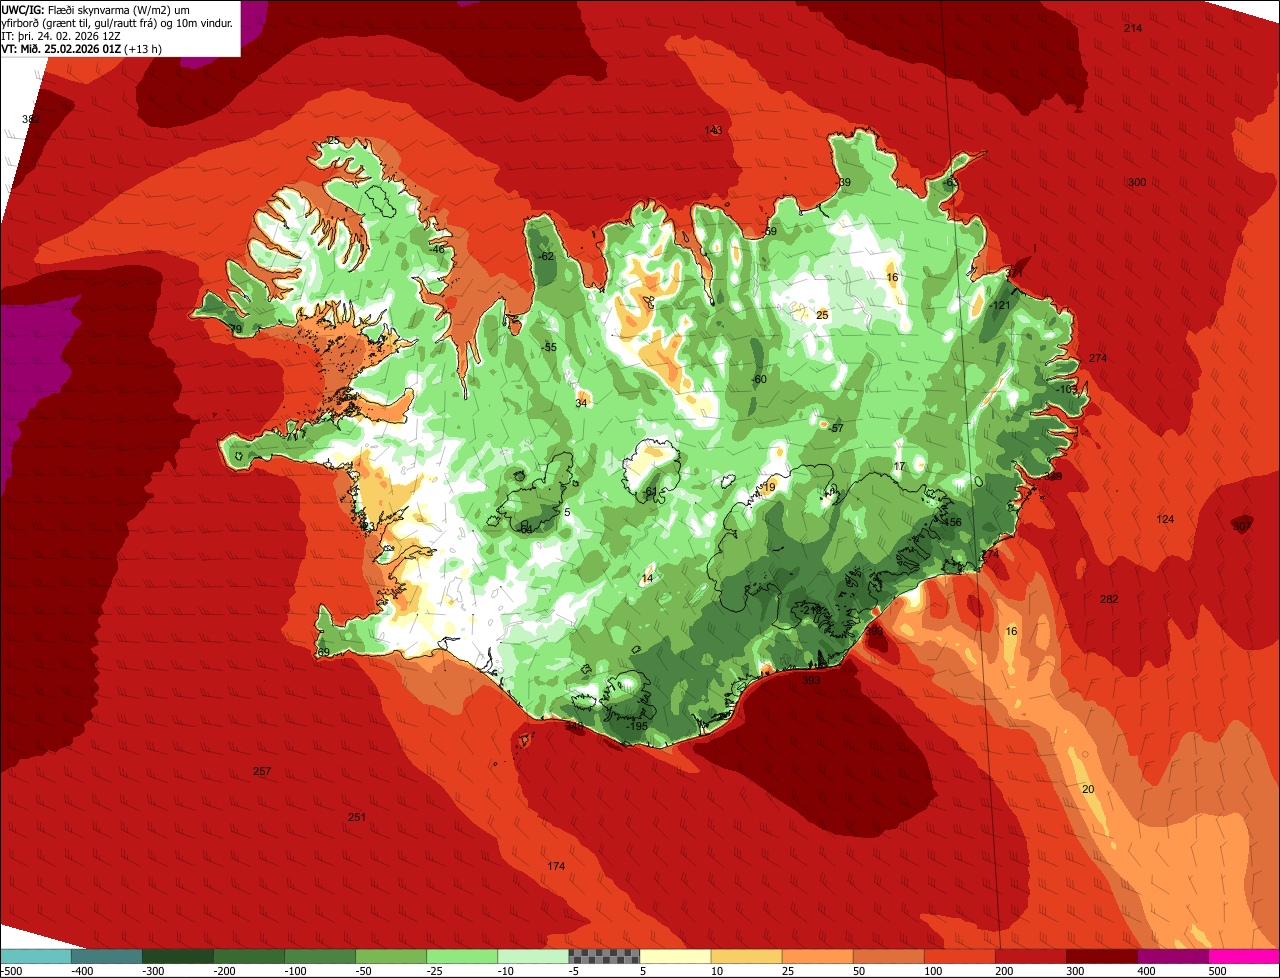Click the map value '257' southwest of Iceland
The width and height of the screenshot is (1280, 978).
click(x=262, y=771)
